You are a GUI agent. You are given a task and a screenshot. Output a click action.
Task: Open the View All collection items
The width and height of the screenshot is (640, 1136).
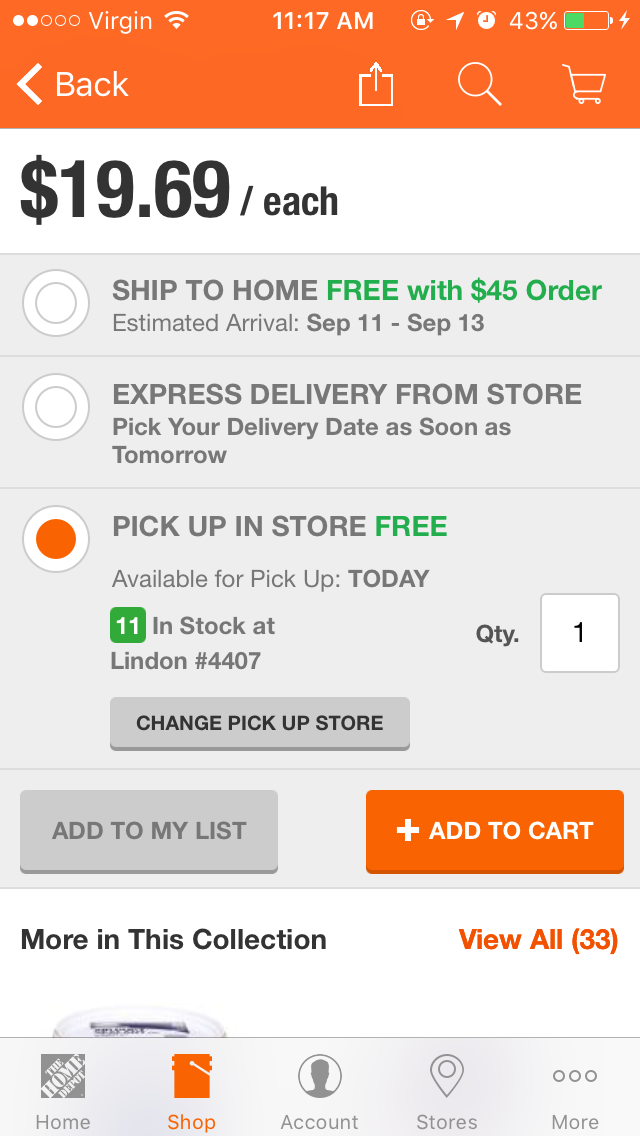538,939
